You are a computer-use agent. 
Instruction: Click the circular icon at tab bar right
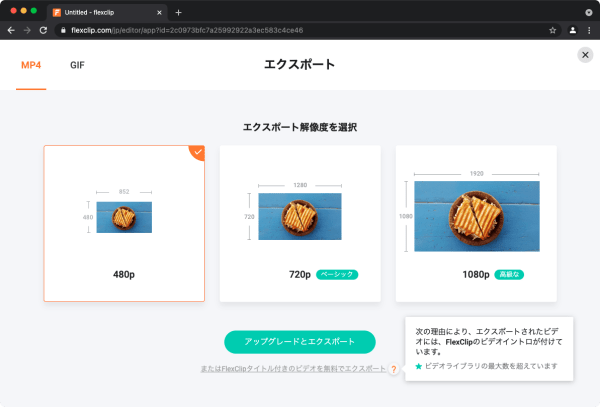point(589,13)
